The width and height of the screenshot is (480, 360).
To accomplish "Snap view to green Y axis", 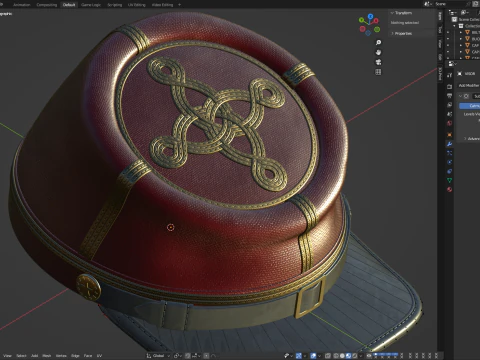I will (361, 20).
